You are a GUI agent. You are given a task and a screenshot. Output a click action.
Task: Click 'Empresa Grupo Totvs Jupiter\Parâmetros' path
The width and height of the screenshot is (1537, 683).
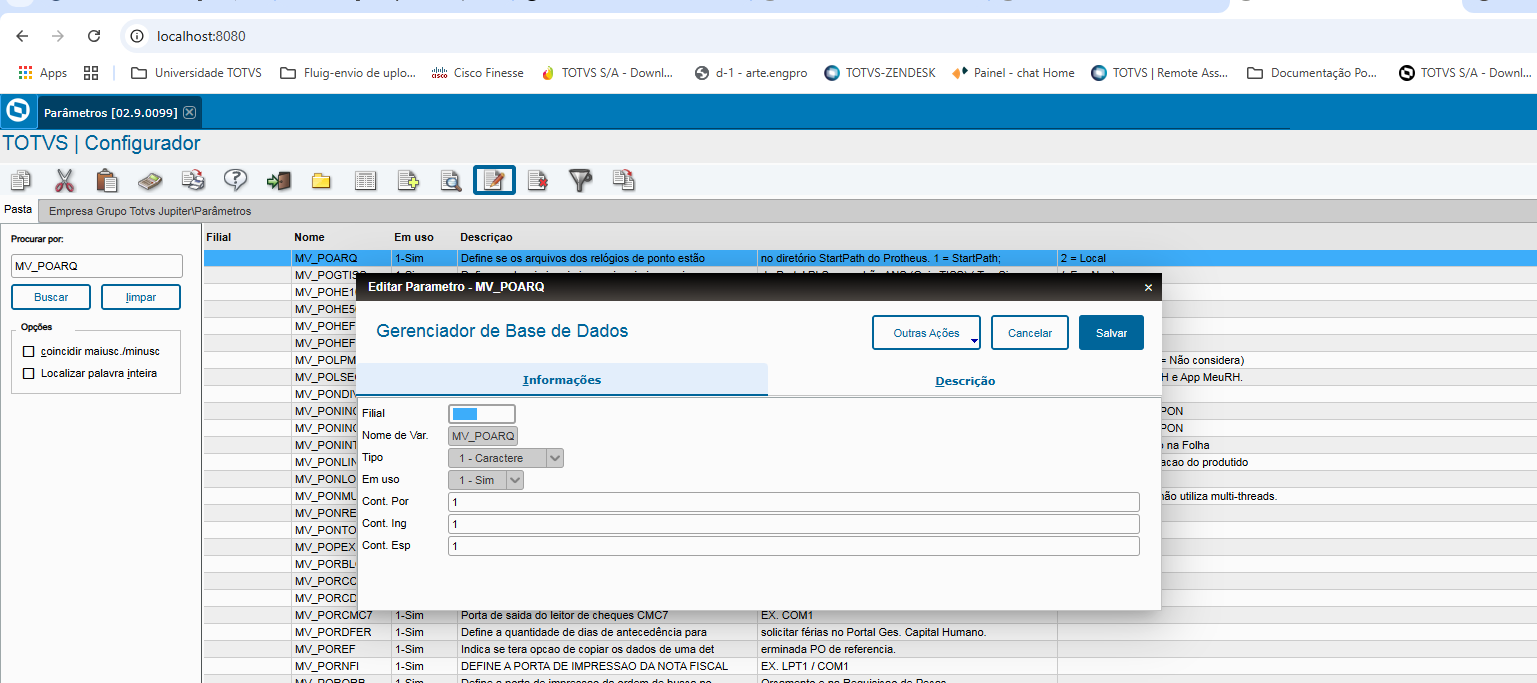(150, 211)
